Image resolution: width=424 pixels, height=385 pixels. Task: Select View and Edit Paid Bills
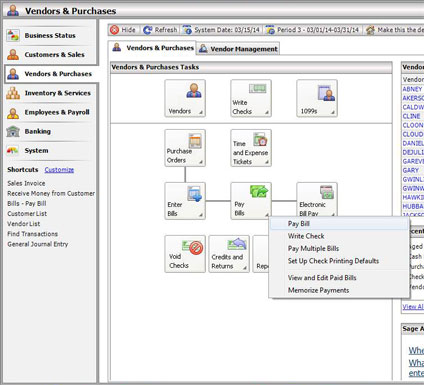click(322, 278)
